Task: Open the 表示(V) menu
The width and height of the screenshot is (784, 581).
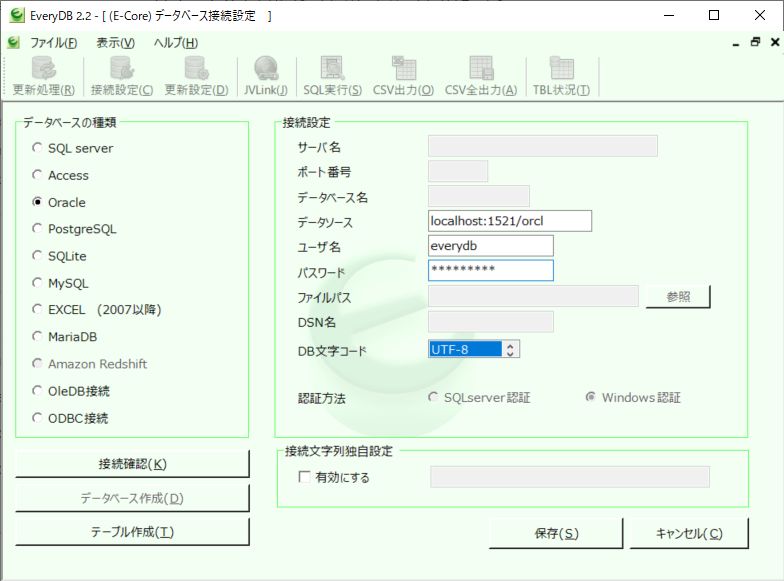Action: pyautogui.click(x=116, y=43)
